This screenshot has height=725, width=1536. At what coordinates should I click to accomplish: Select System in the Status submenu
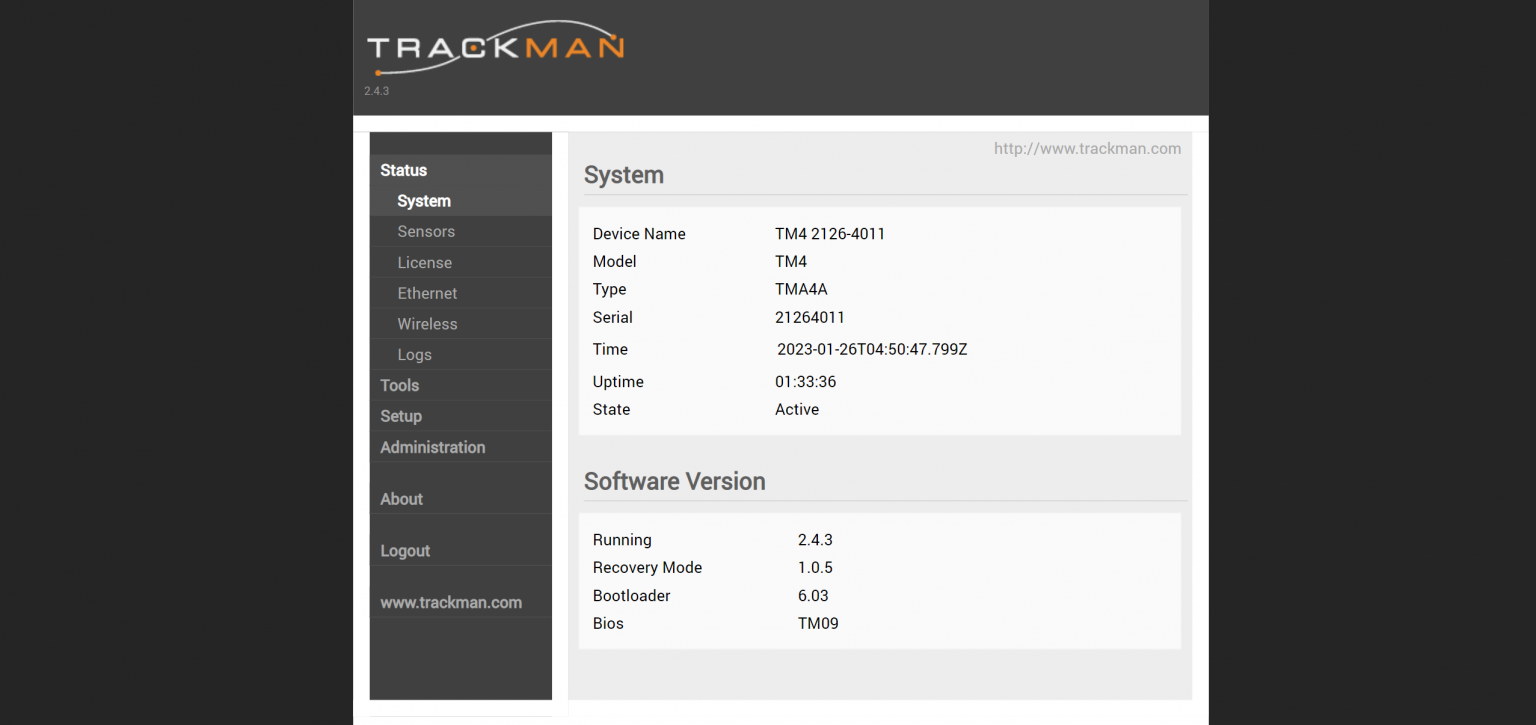pyautogui.click(x=424, y=201)
